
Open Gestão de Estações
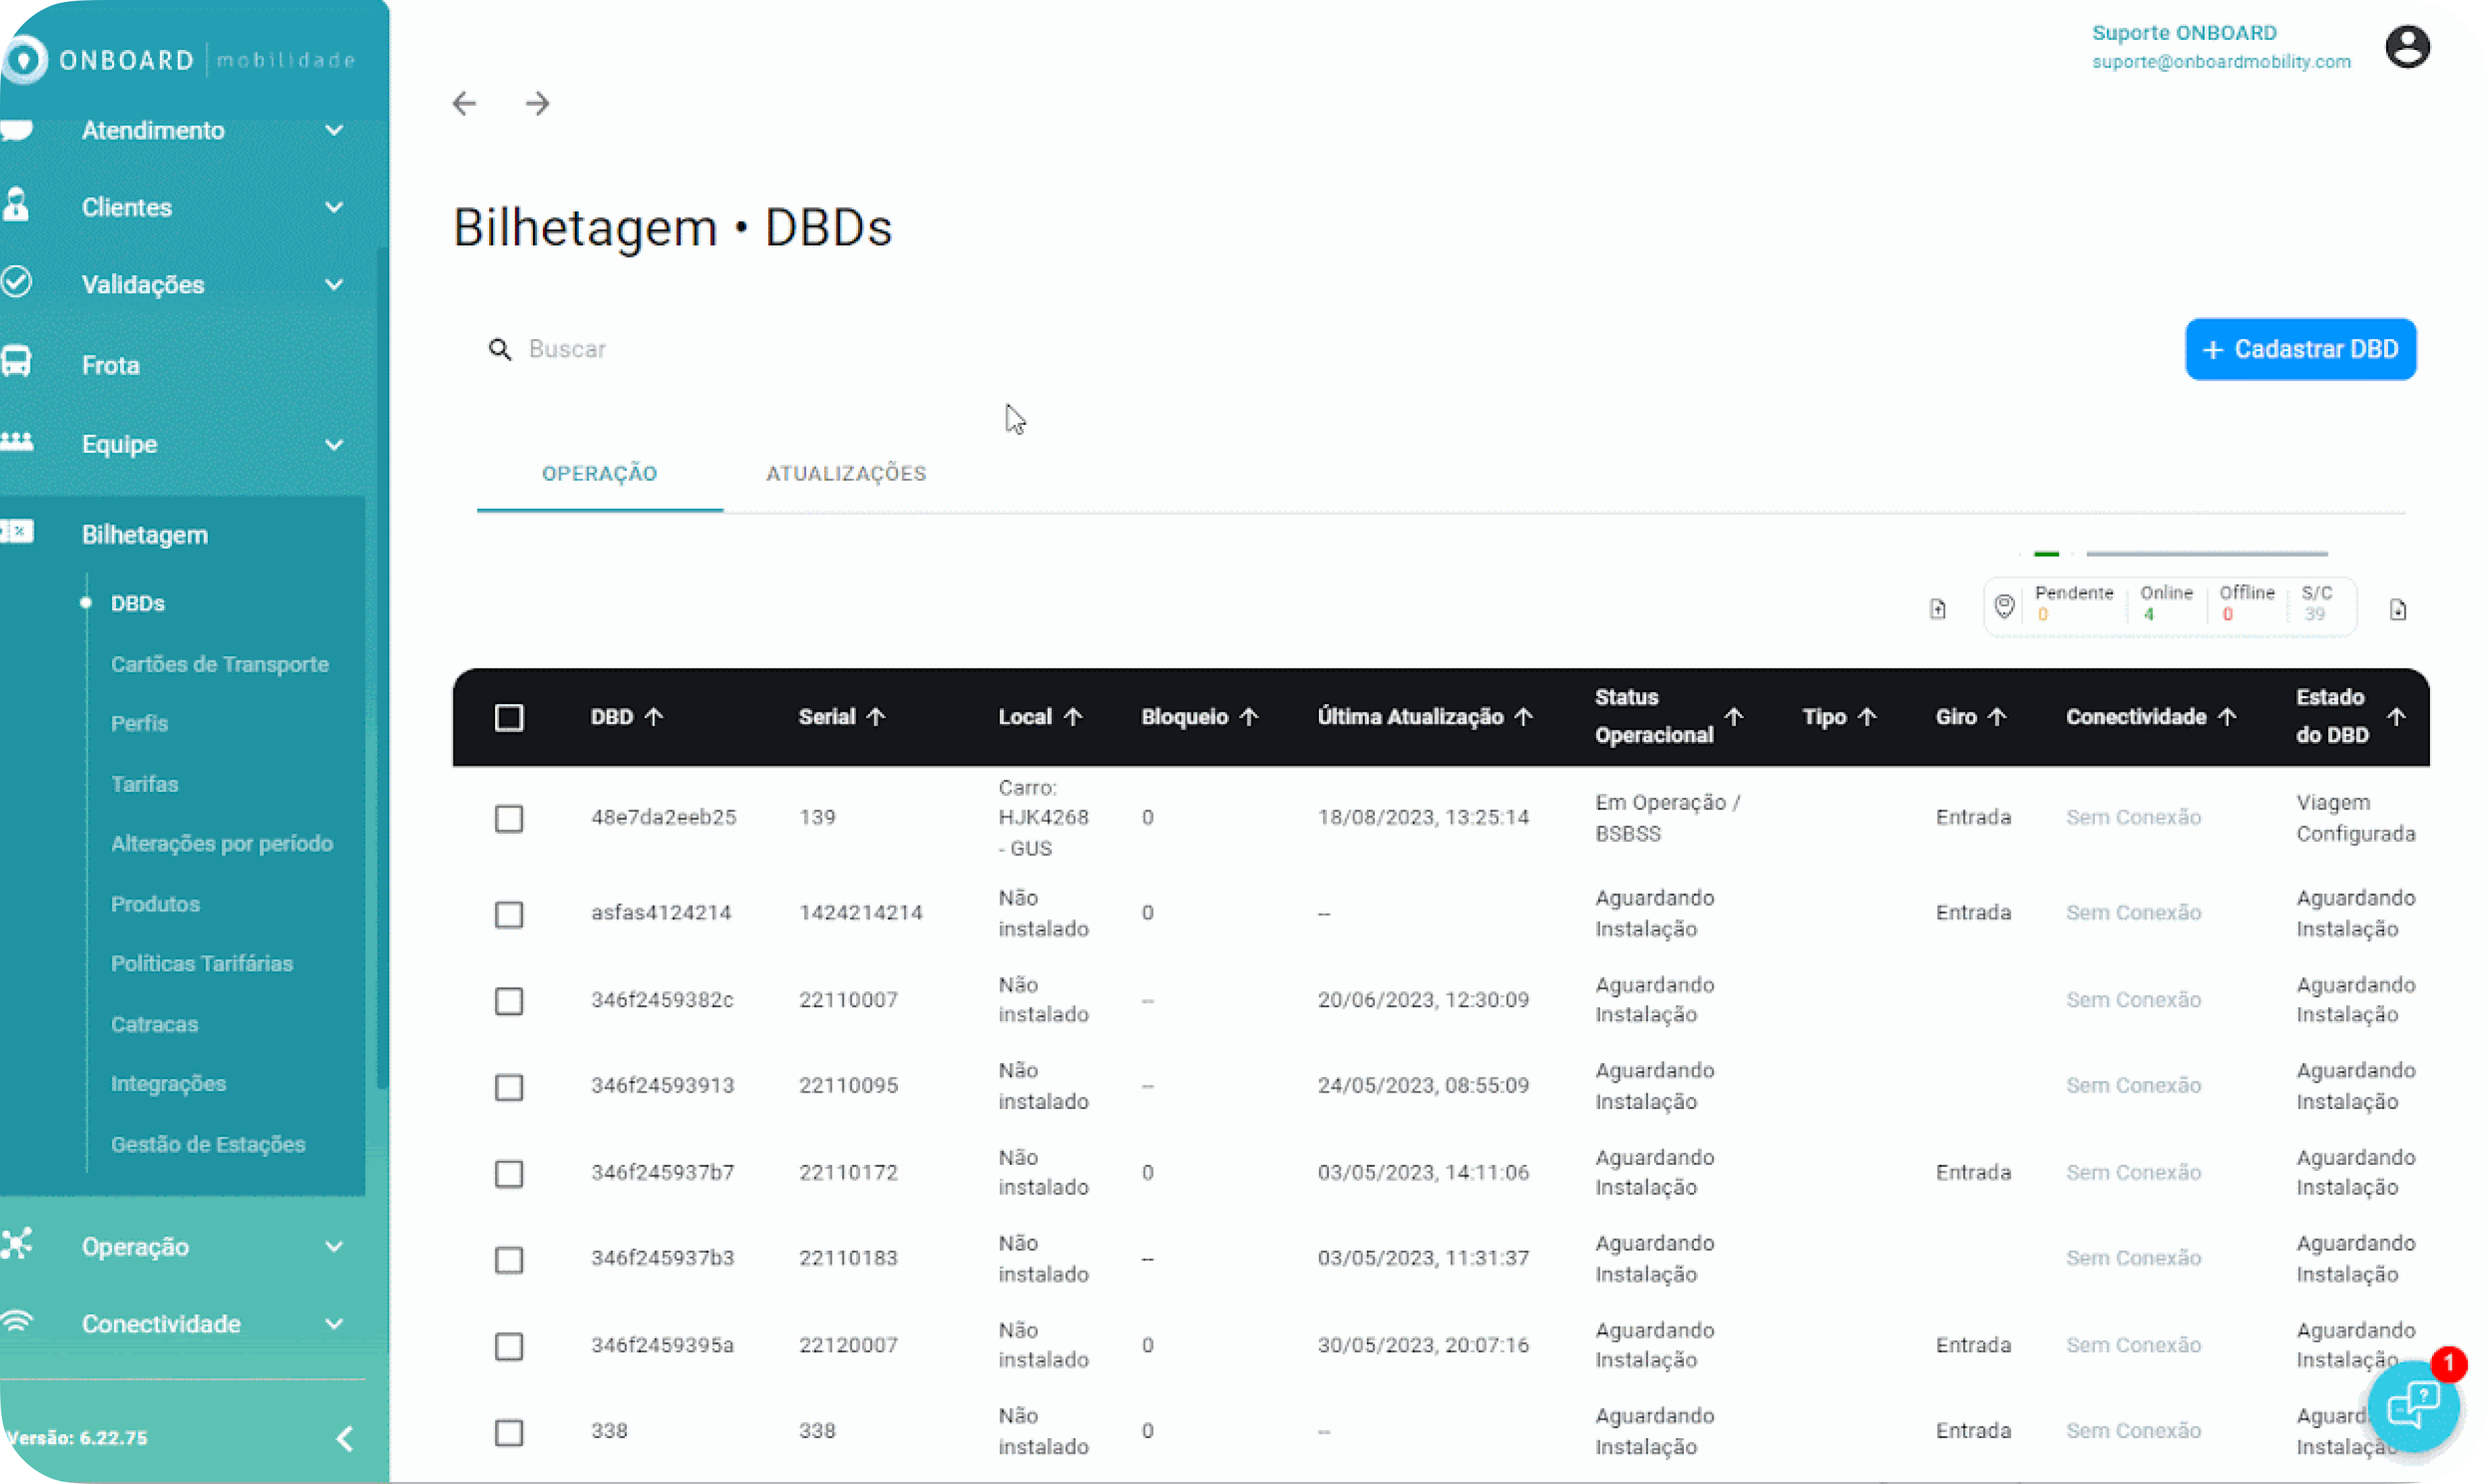coord(208,1144)
